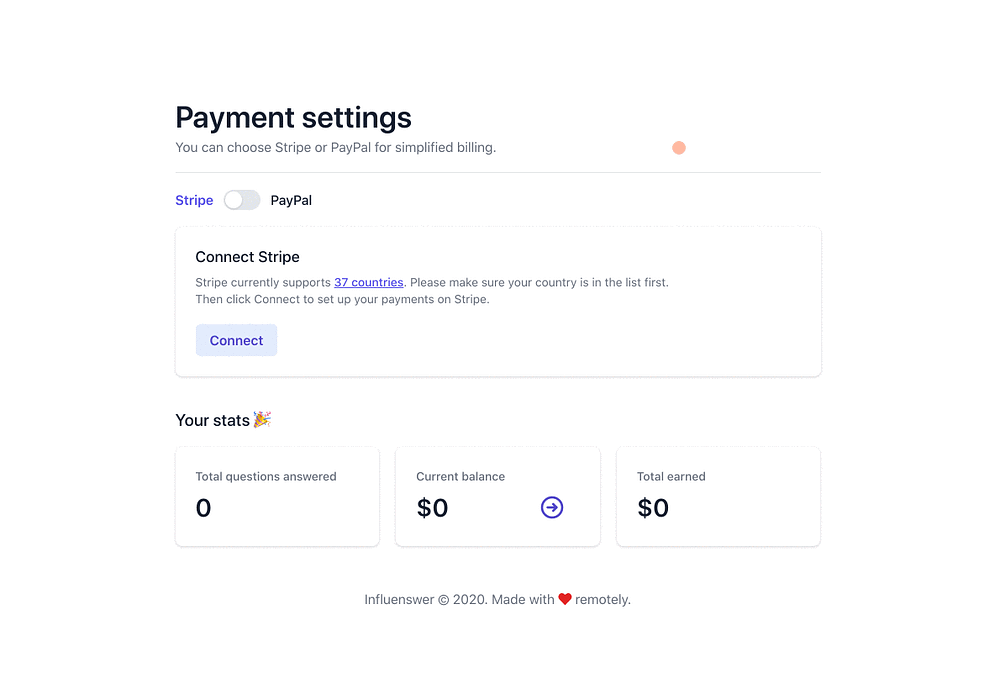This screenshot has height=693, width=1000.
Task: Click the party popper emoji next to Your stats
Action: [x=262, y=420]
